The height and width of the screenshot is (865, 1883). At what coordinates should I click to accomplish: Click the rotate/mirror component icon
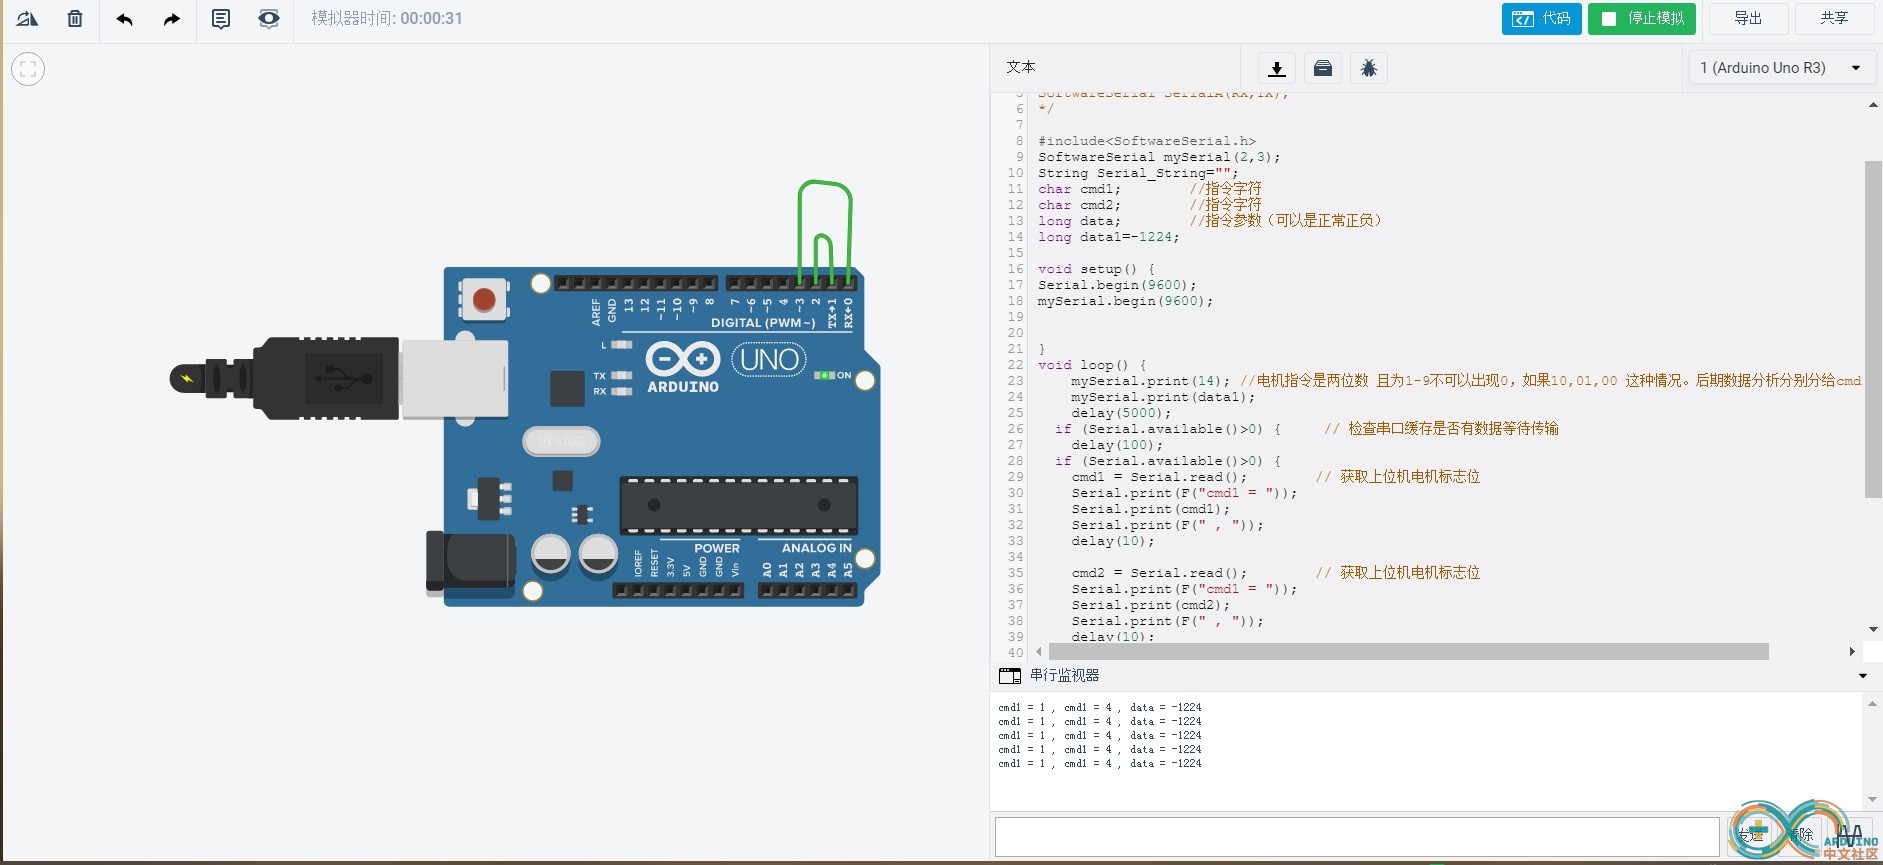(27, 19)
